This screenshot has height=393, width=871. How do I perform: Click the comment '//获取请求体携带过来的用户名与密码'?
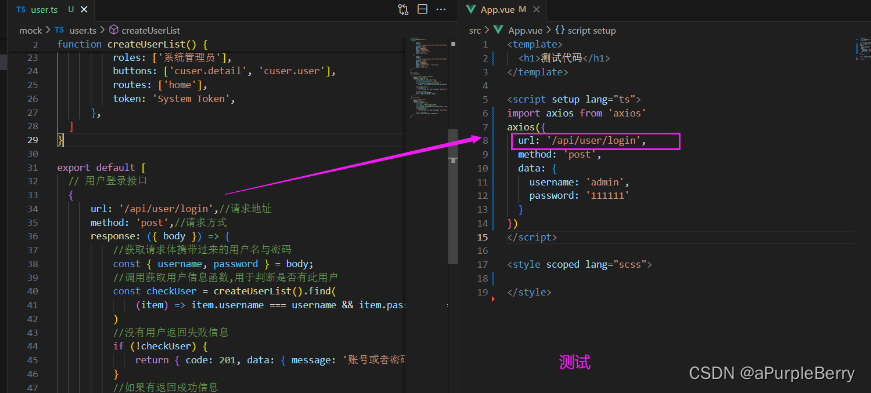[202, 250]
